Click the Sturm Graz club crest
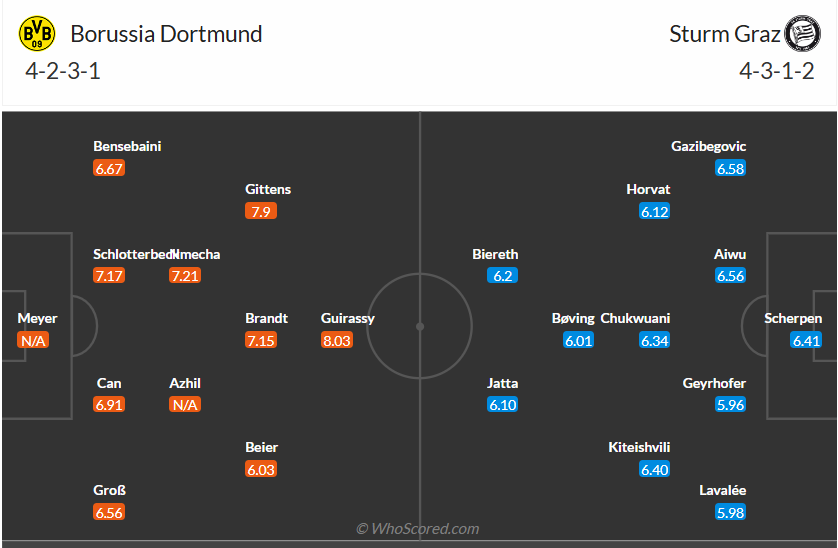 tap(800, 34)
